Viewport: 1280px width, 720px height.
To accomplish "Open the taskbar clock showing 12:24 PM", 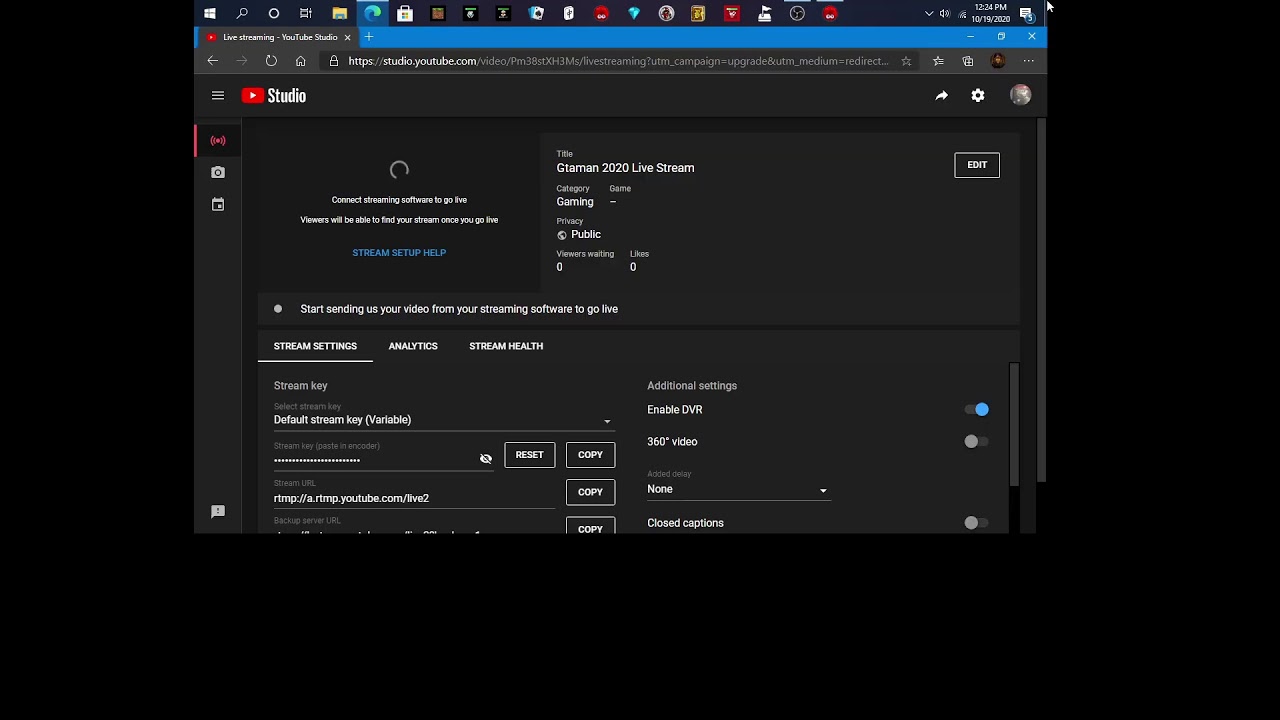I will [x=990, y=13].
